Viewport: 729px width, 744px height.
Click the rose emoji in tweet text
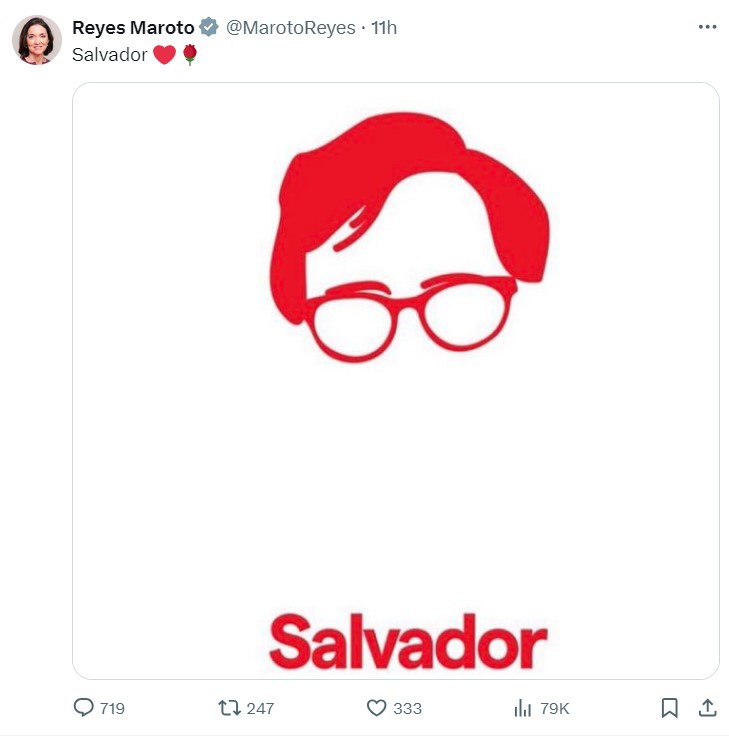[190, 55]
